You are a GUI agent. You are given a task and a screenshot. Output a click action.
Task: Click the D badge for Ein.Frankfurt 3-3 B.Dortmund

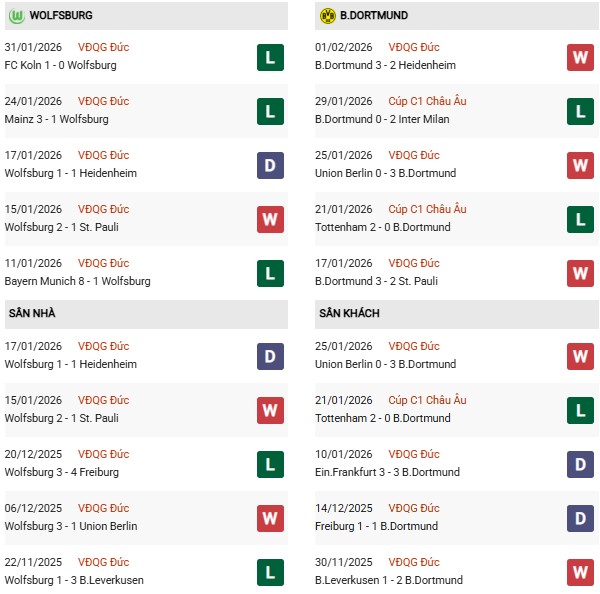pos(581,464)
